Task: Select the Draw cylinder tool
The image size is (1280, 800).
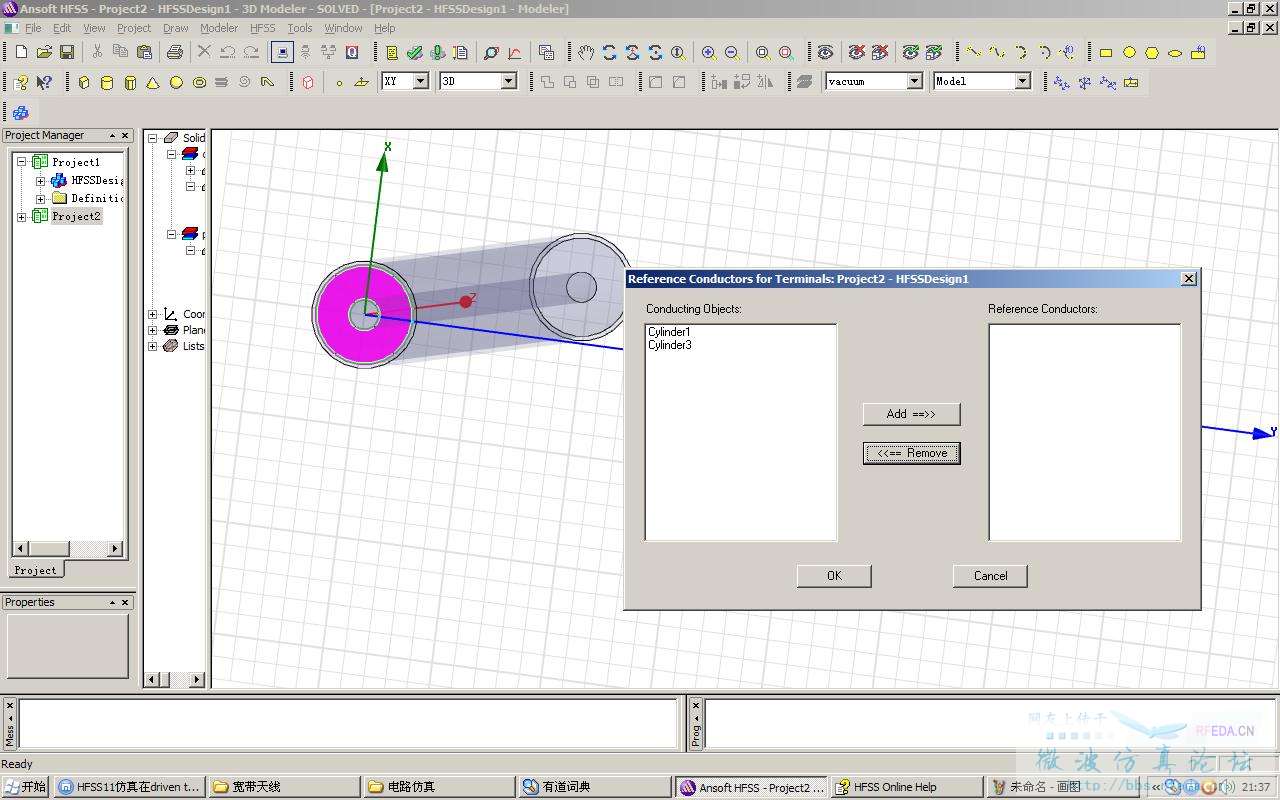Action: point(107,82)
